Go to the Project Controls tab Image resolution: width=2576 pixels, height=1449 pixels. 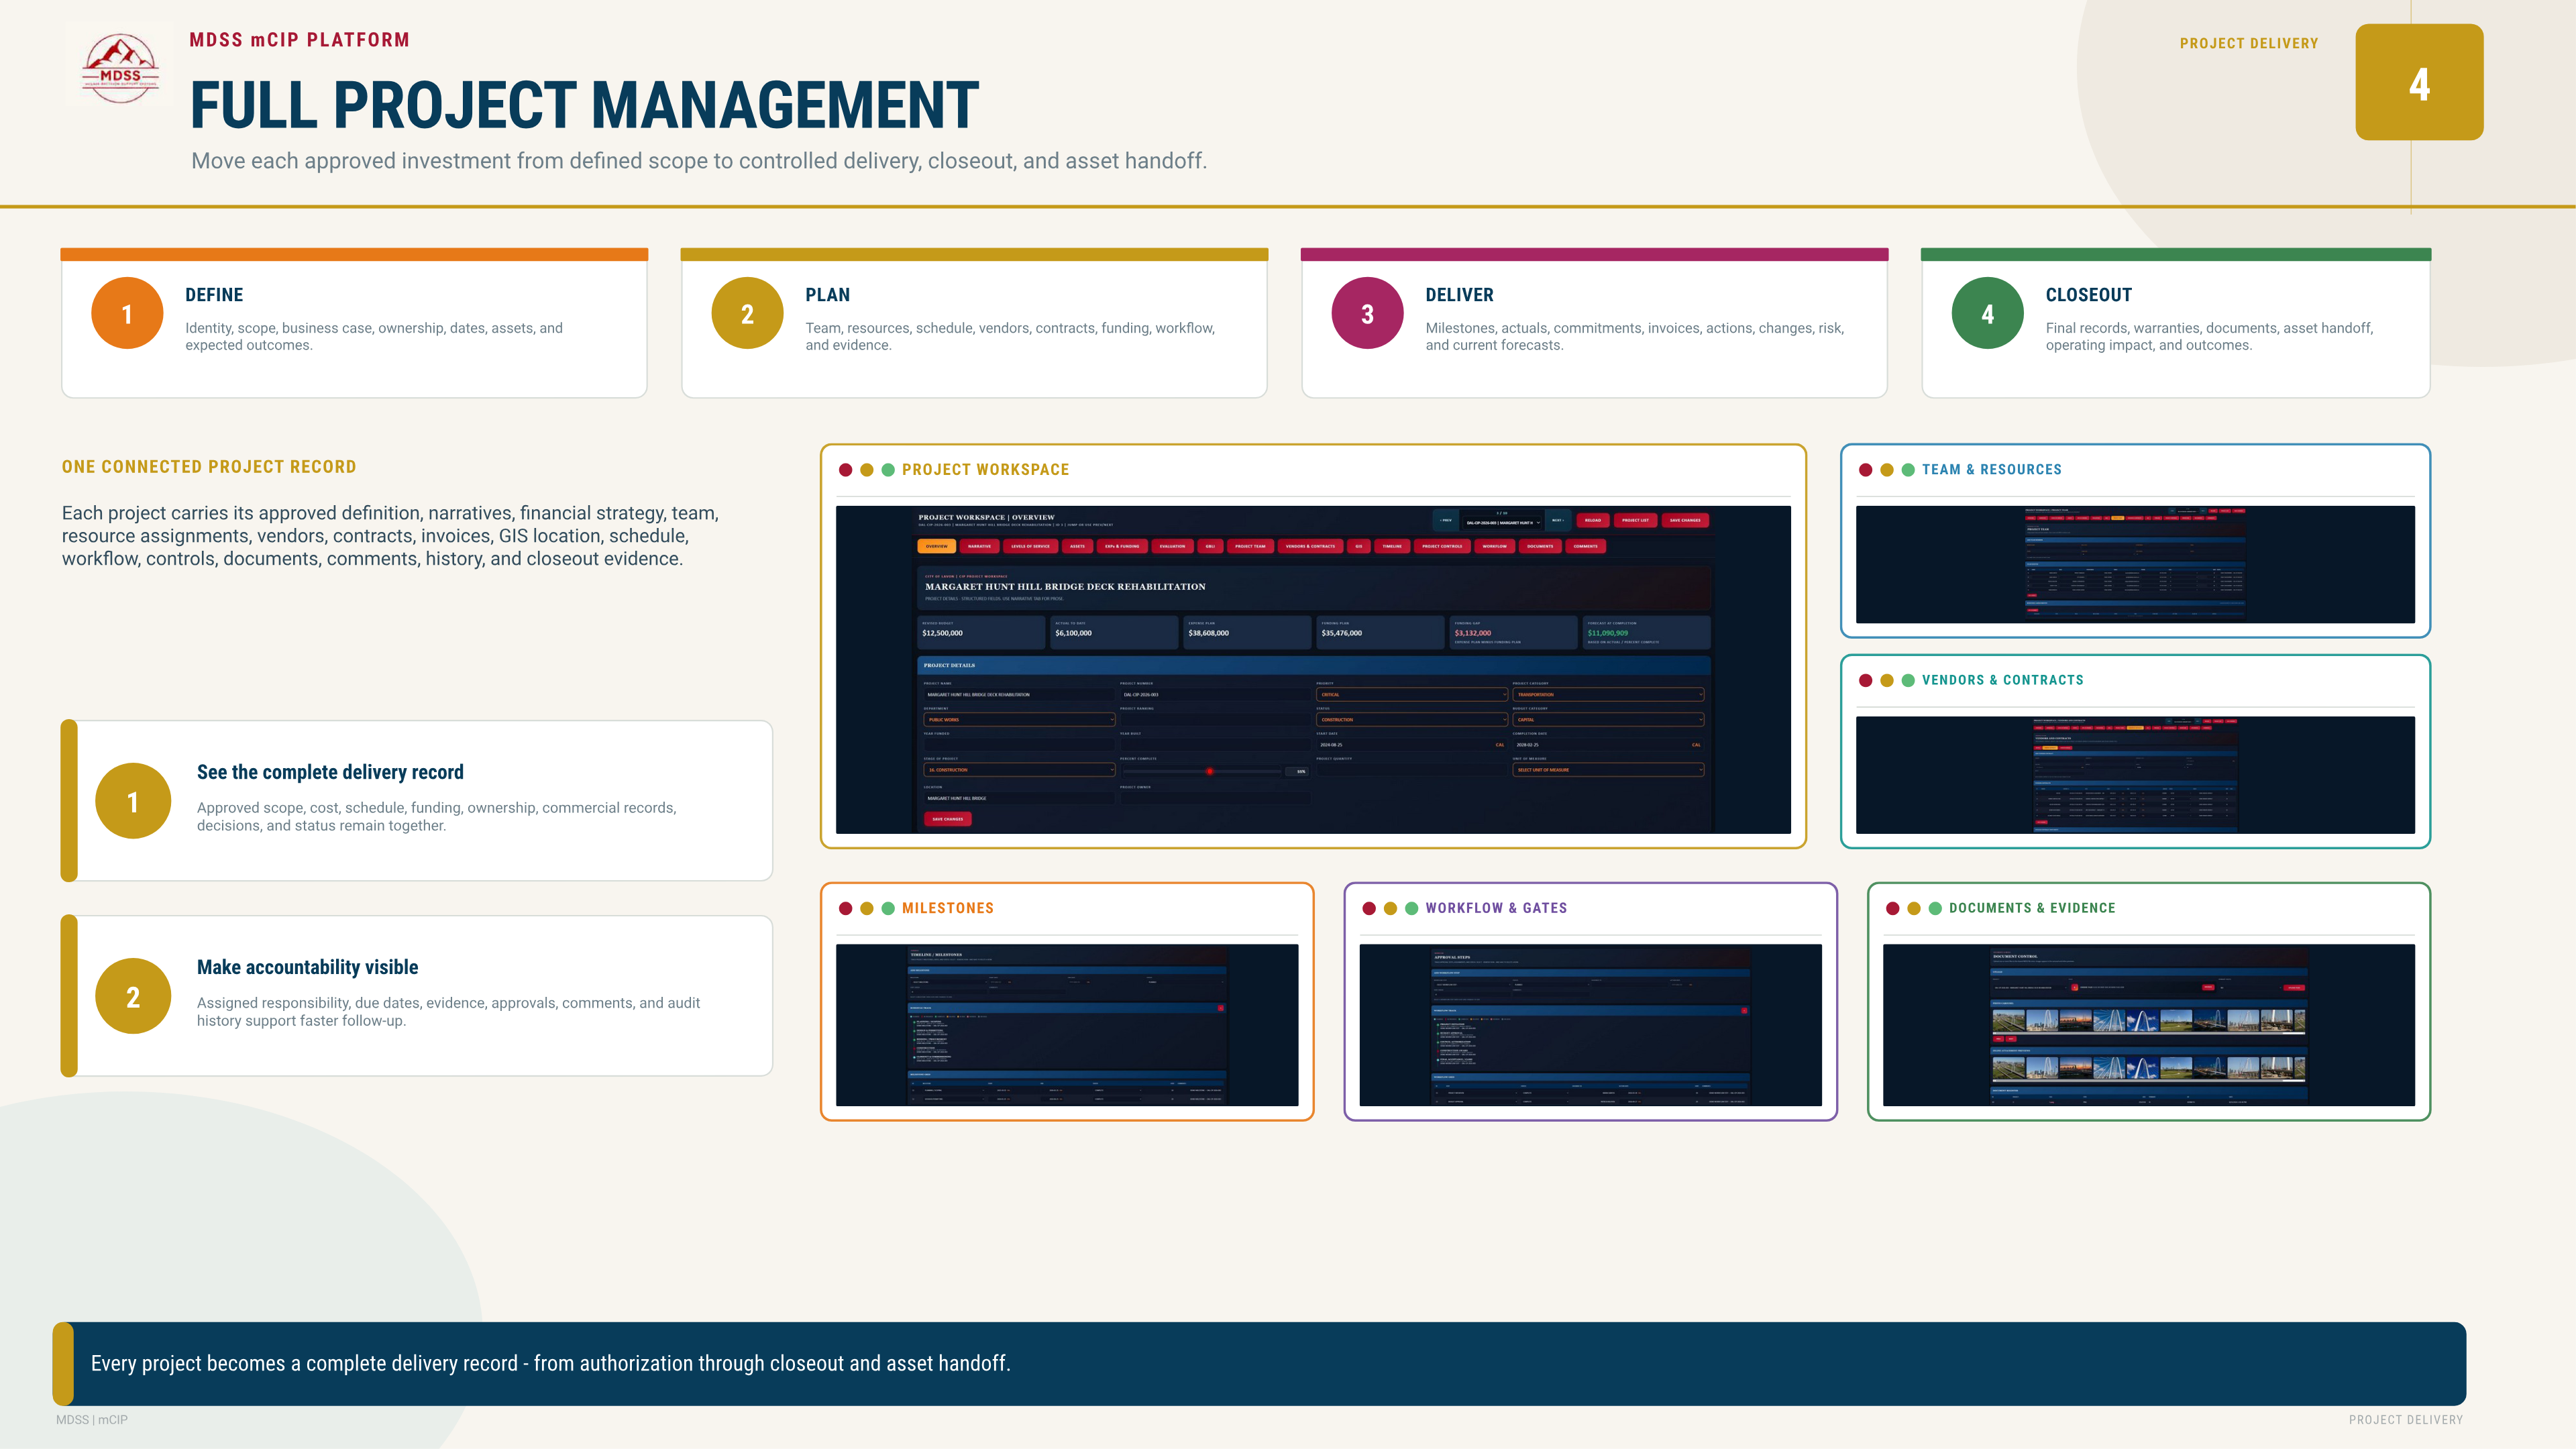[x=1442, y=546]
